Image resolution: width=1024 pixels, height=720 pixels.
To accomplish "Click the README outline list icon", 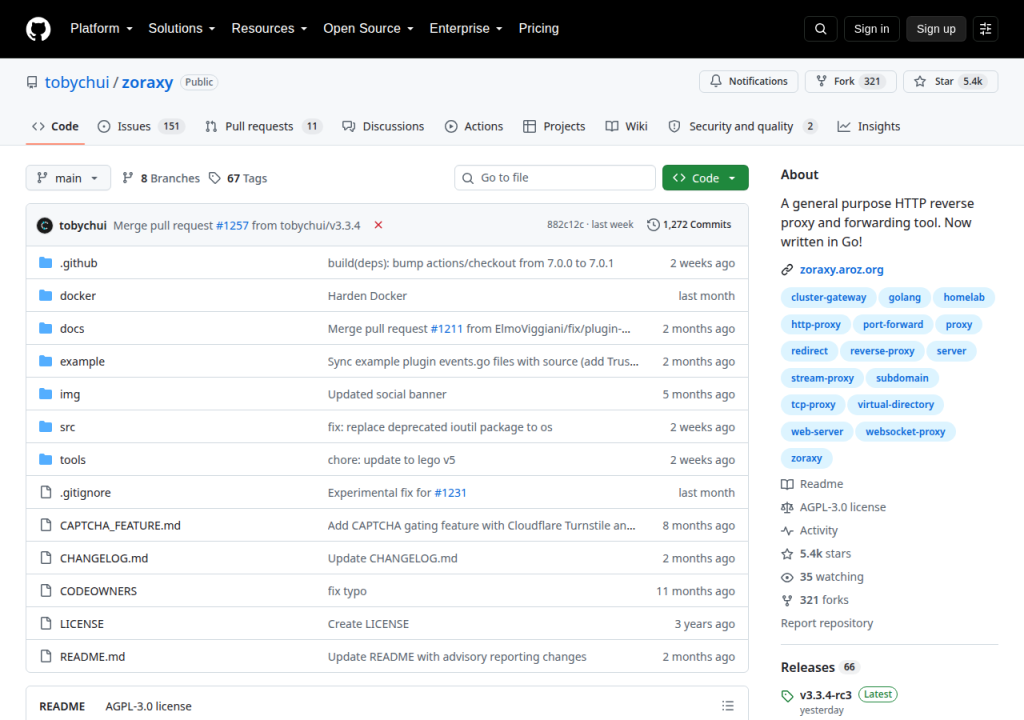I will pos(728,706).
